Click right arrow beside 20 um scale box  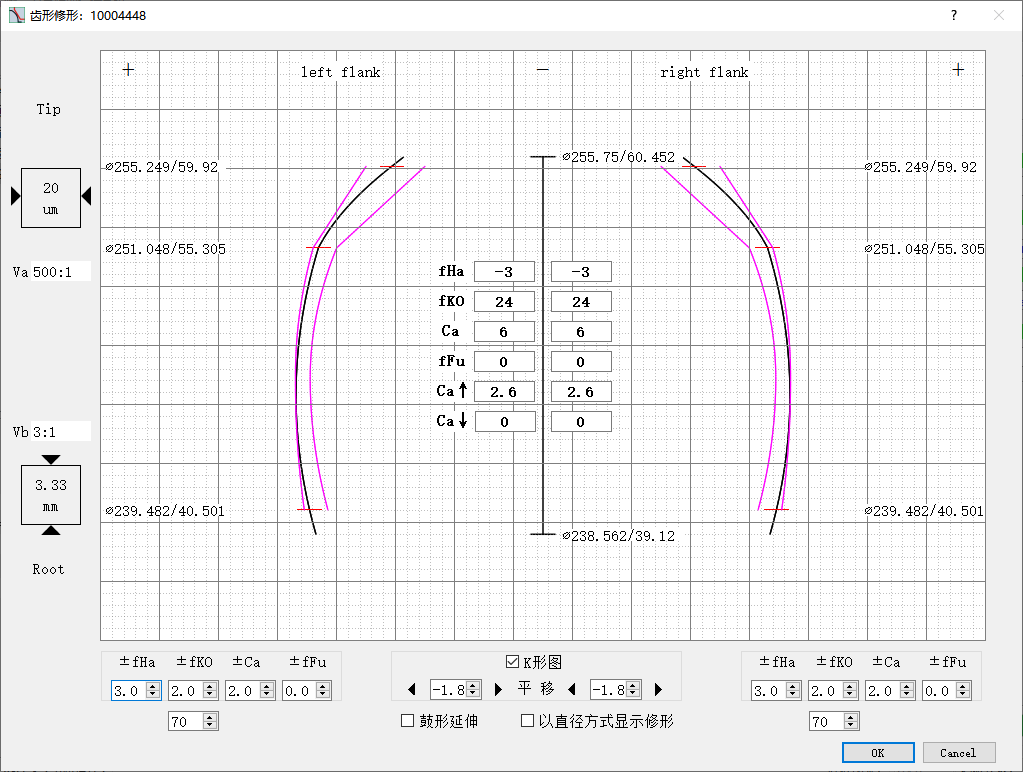pos(86,196)
